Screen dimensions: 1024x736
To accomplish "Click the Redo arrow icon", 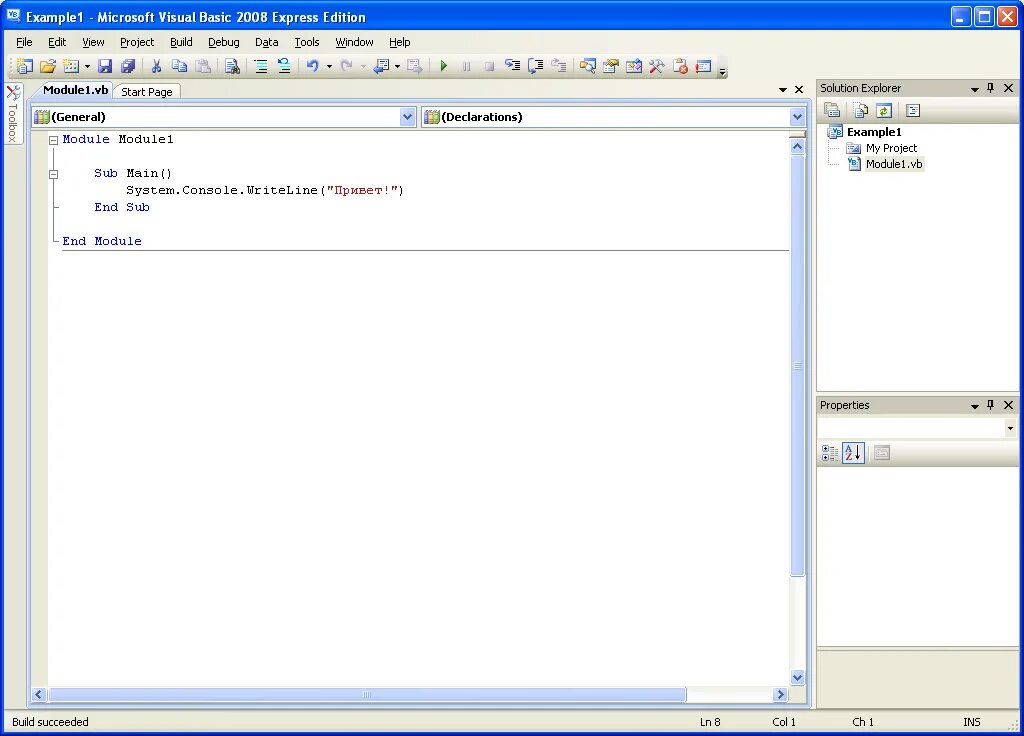I will (x=347, y=66).
